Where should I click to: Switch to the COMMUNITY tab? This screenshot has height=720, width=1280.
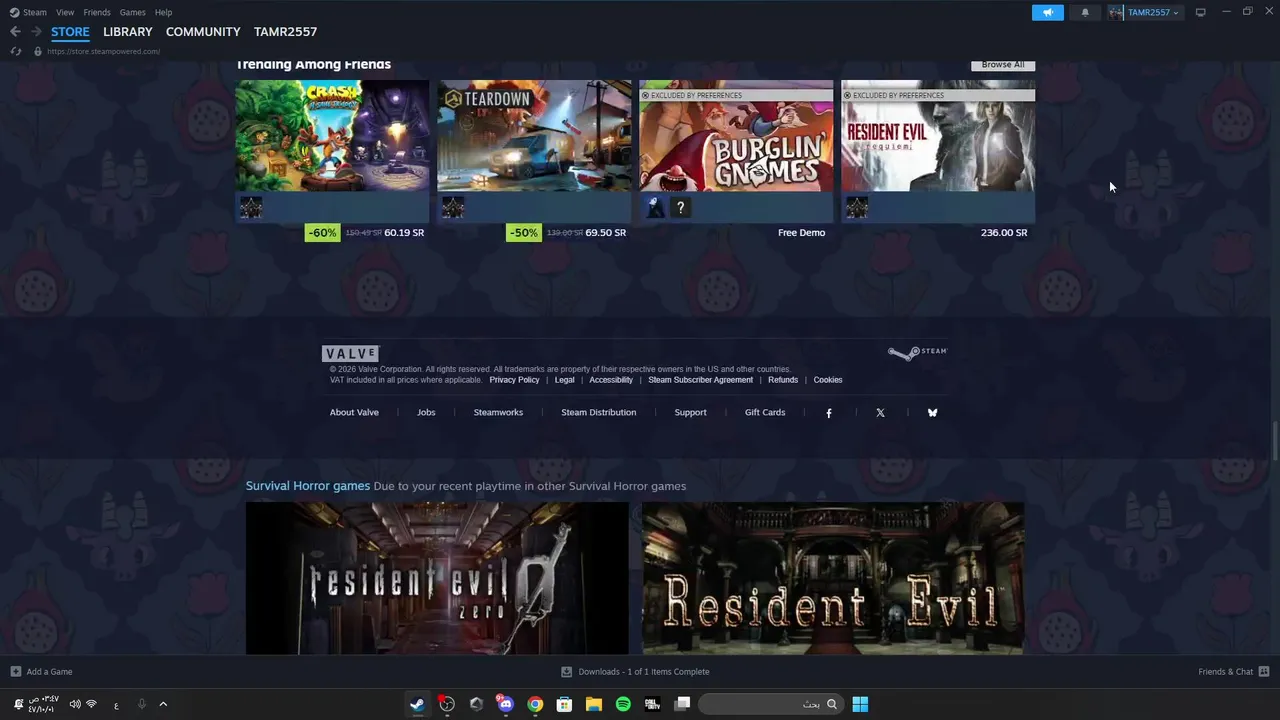pos(203,32)
